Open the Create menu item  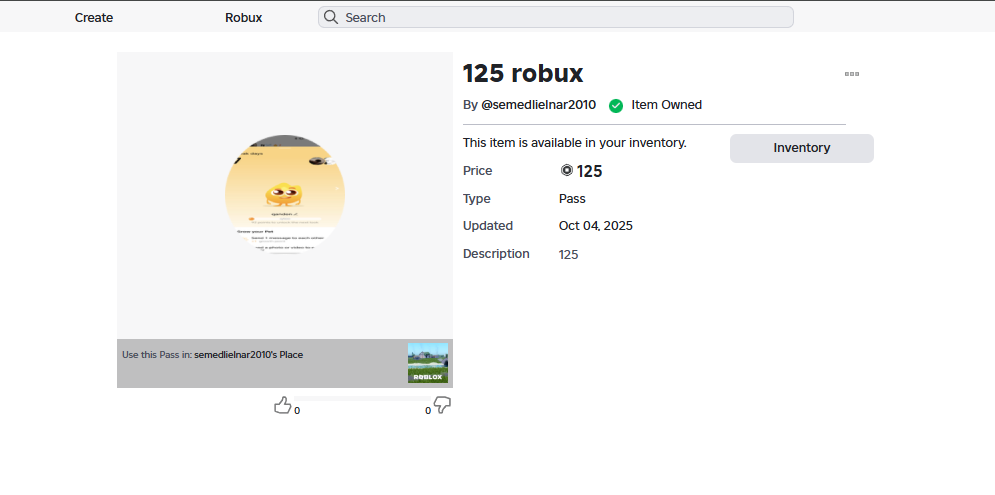click(94, 17)
